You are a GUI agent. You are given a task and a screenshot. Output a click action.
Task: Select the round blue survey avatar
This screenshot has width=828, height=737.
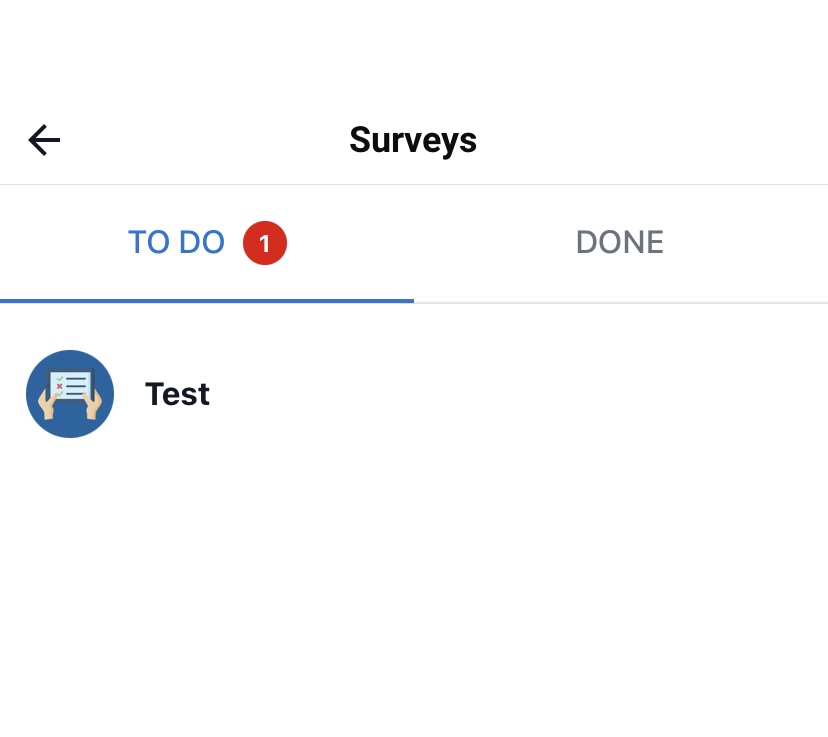tap(70, 394)
